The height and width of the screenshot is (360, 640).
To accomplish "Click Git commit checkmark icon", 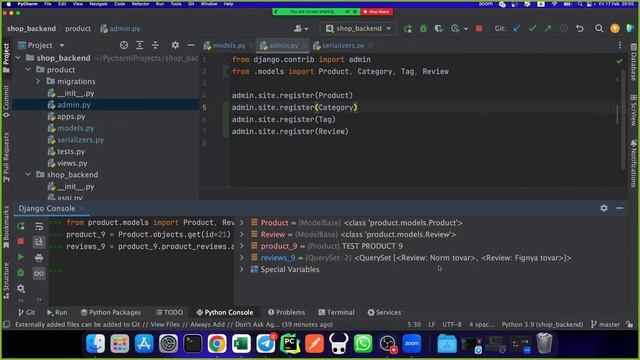I will coord(532,29).
